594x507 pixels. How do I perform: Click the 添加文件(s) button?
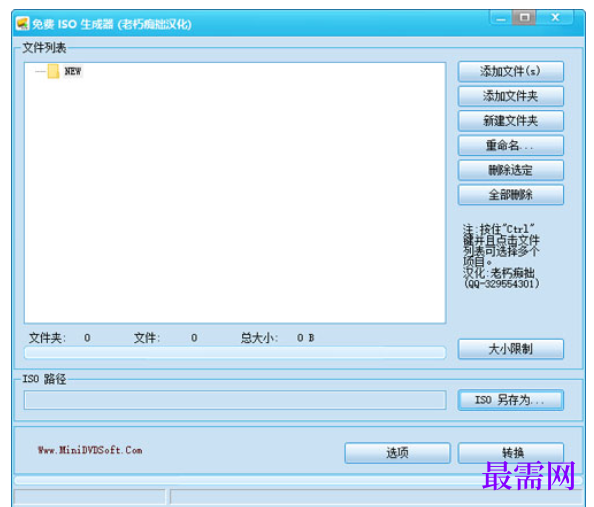pyautogui.click(x=510, y=71)
